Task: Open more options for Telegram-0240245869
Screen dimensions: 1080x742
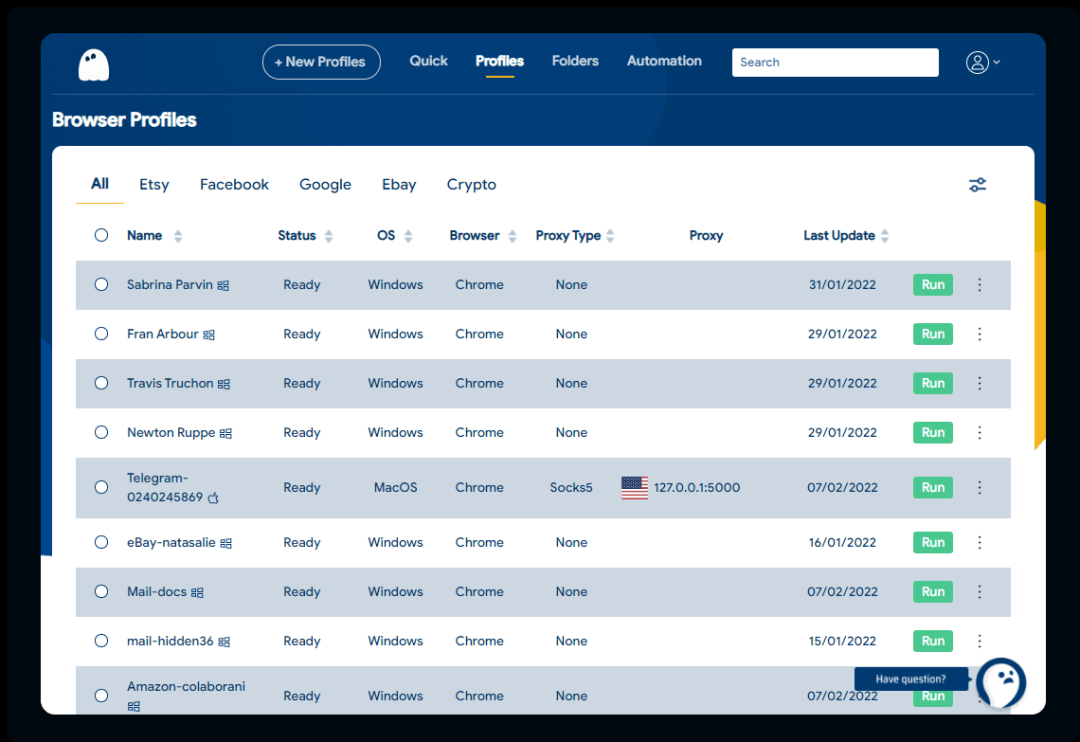Action: [979, 488]
